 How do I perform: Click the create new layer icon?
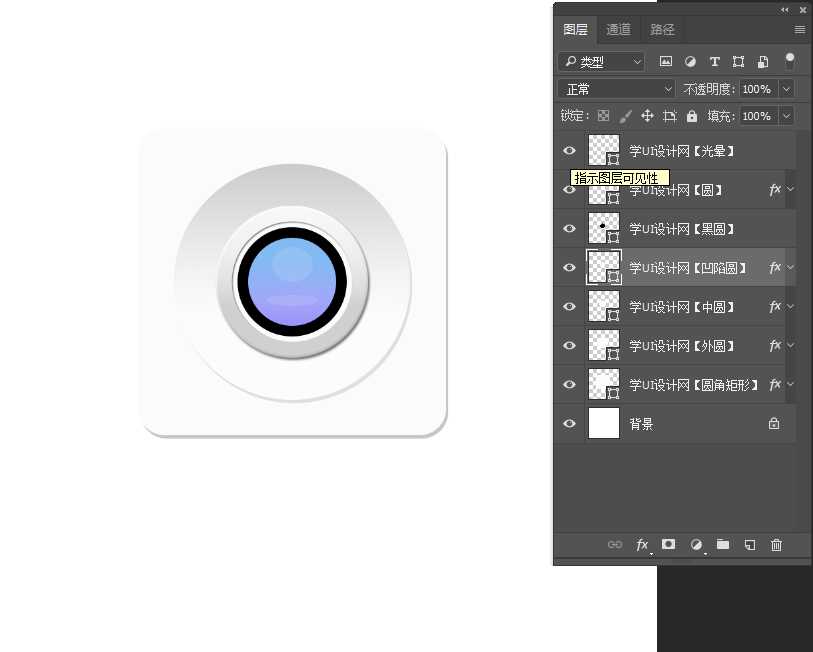(x=750, y=545)
